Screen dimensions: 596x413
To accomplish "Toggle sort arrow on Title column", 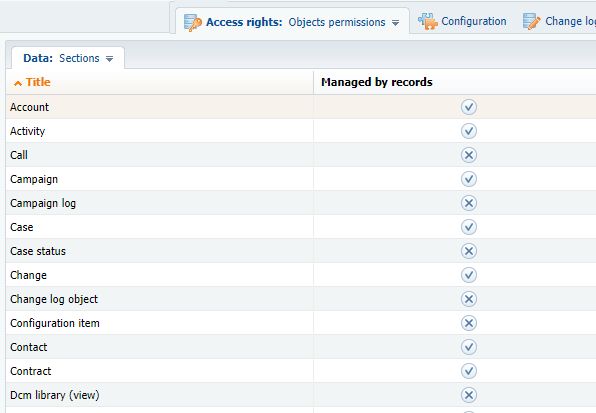I will 17,83.
